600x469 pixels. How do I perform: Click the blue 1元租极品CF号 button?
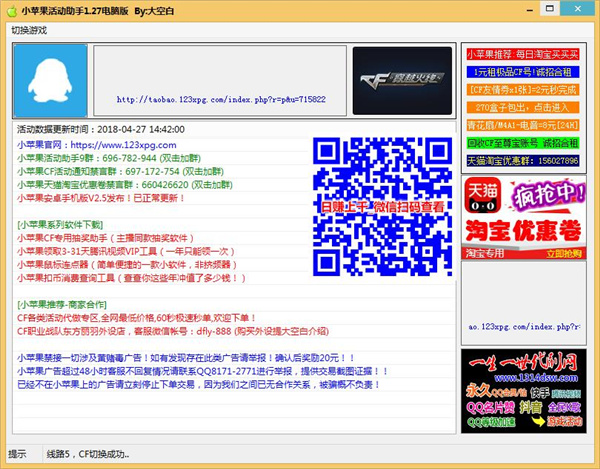pyautogui.click(x=523, y=72)
